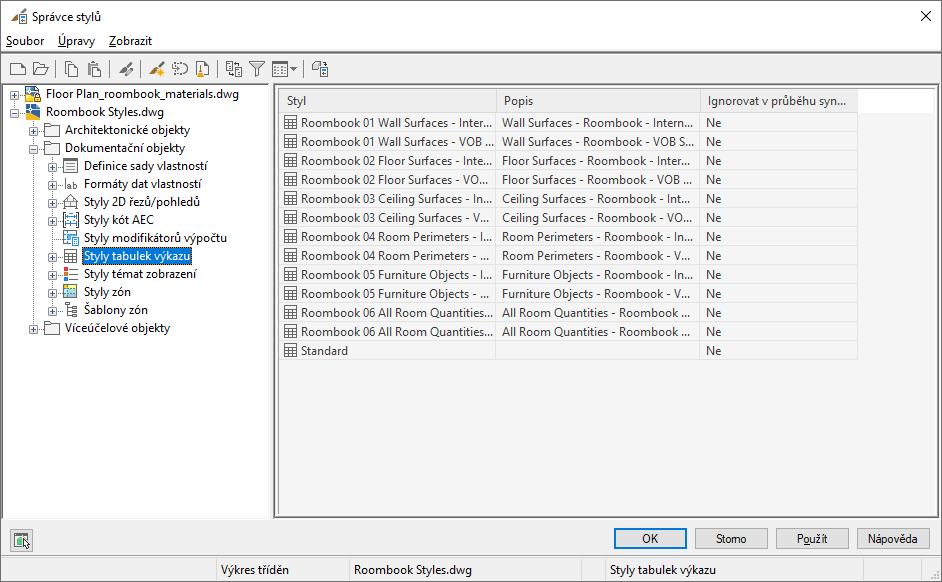Viewport: 942px width, 582px height.
Task: Select Roombook 01 Wall Surfaces - Inter... style
Action: [x=397, y=123]
